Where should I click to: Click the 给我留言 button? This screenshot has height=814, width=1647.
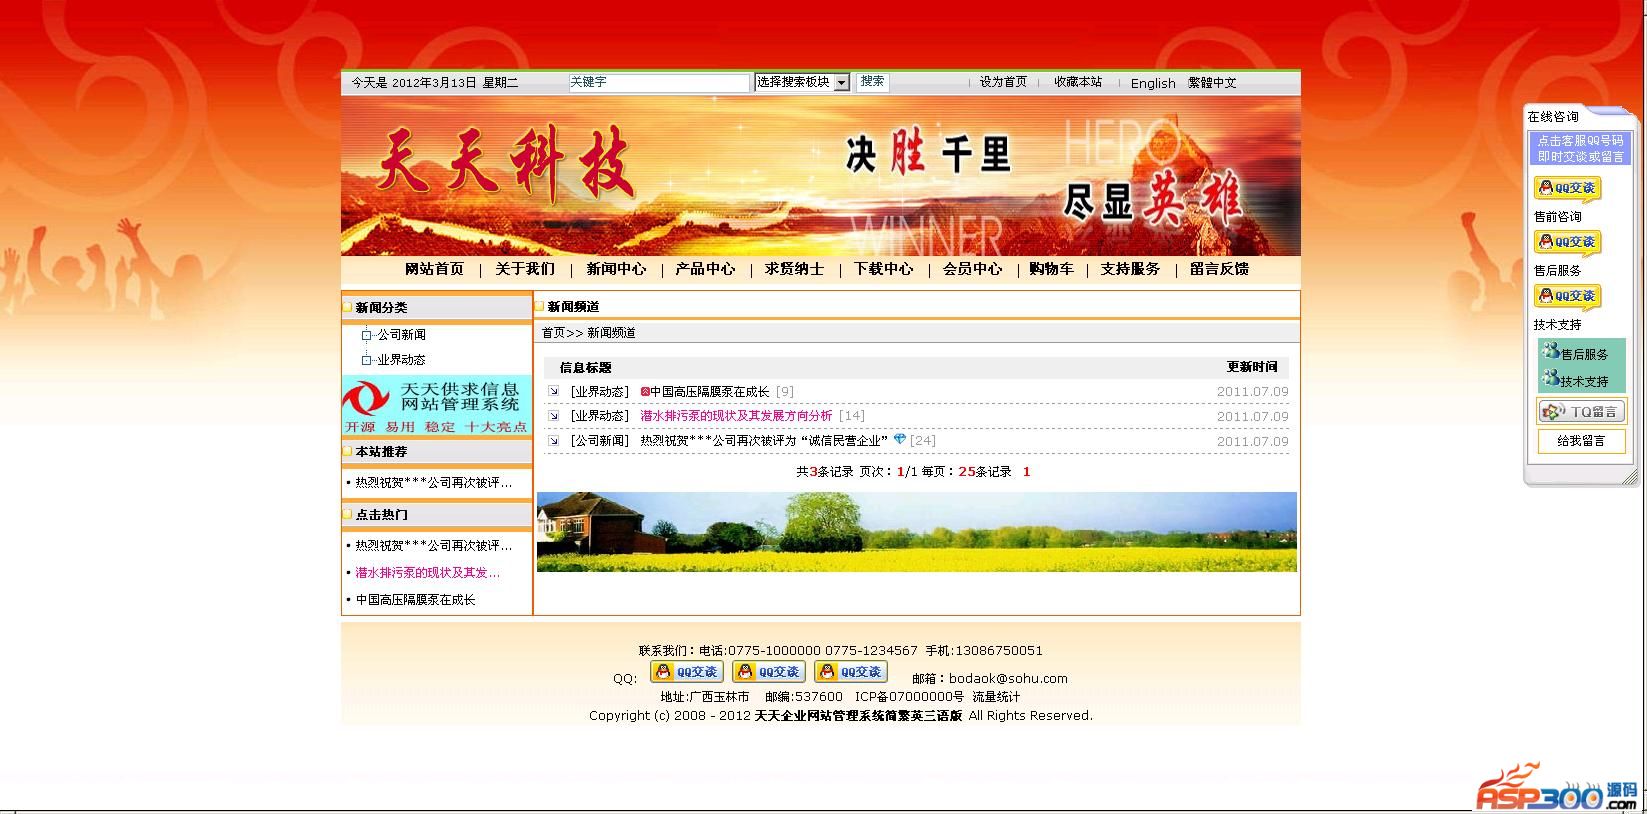click(1581, 441)
